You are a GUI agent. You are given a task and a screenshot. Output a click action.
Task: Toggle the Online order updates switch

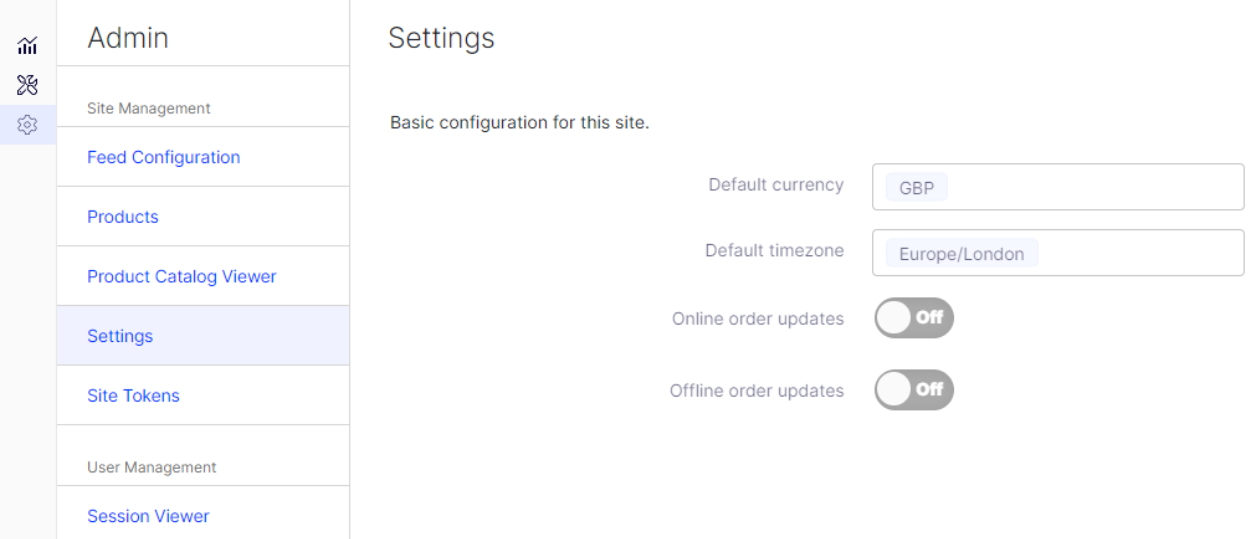(914, 318)
